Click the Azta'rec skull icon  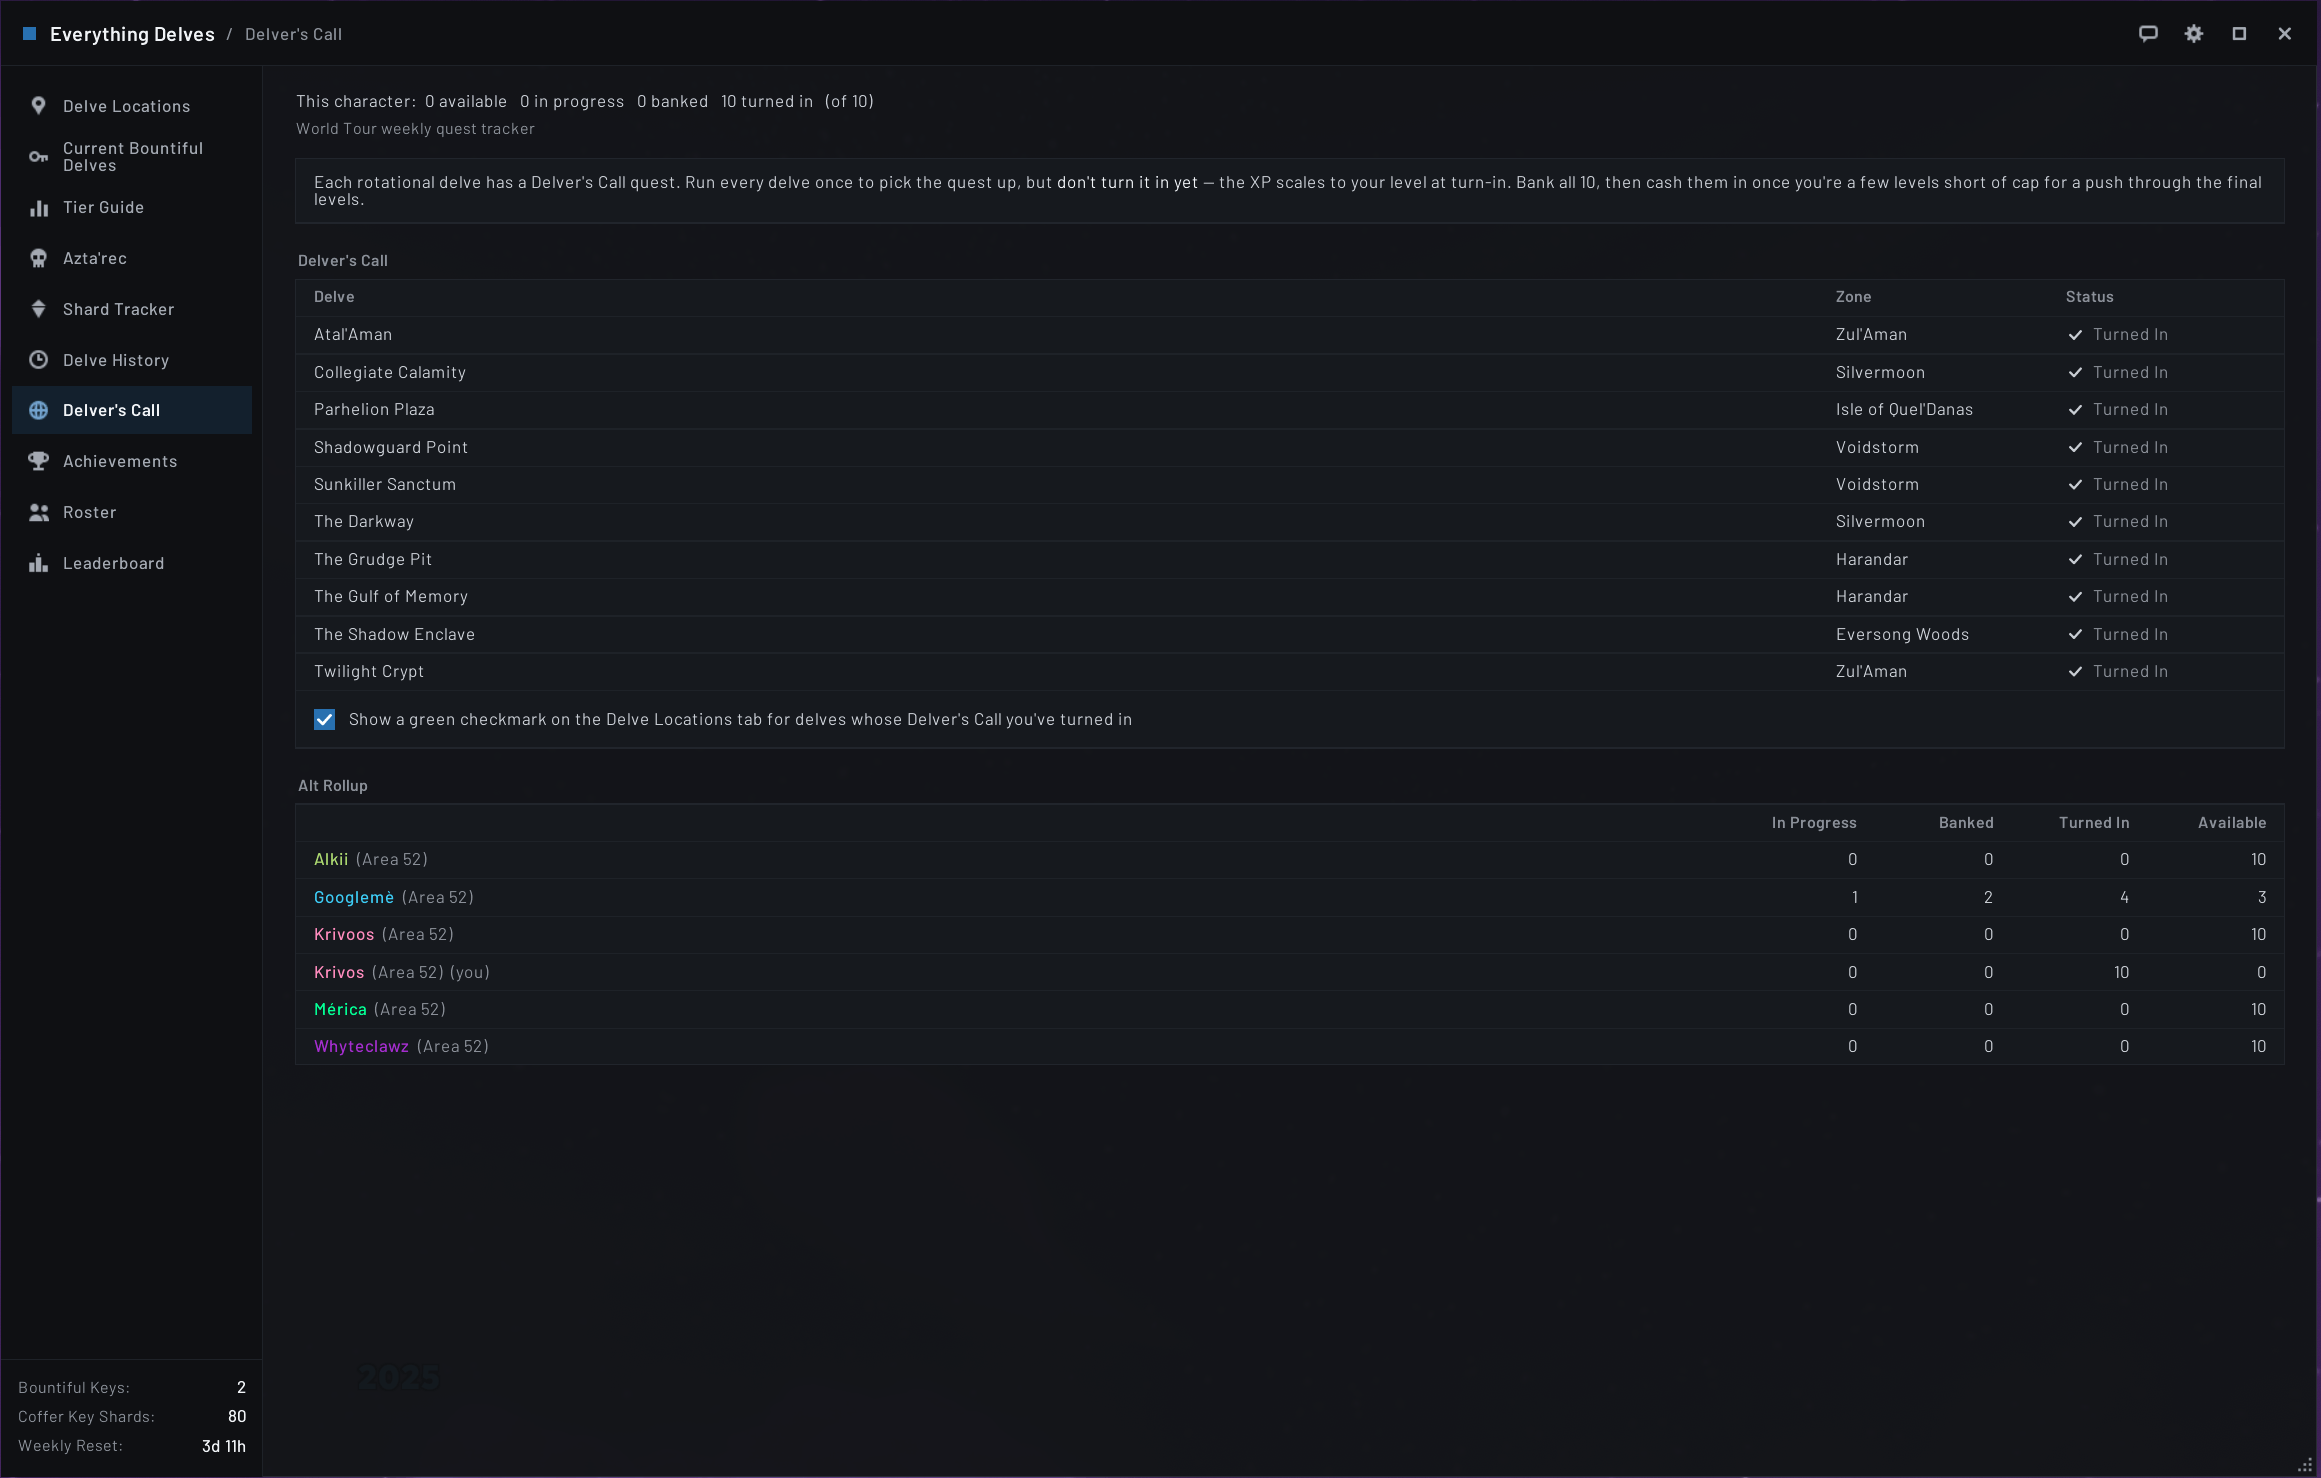(38, 259)
